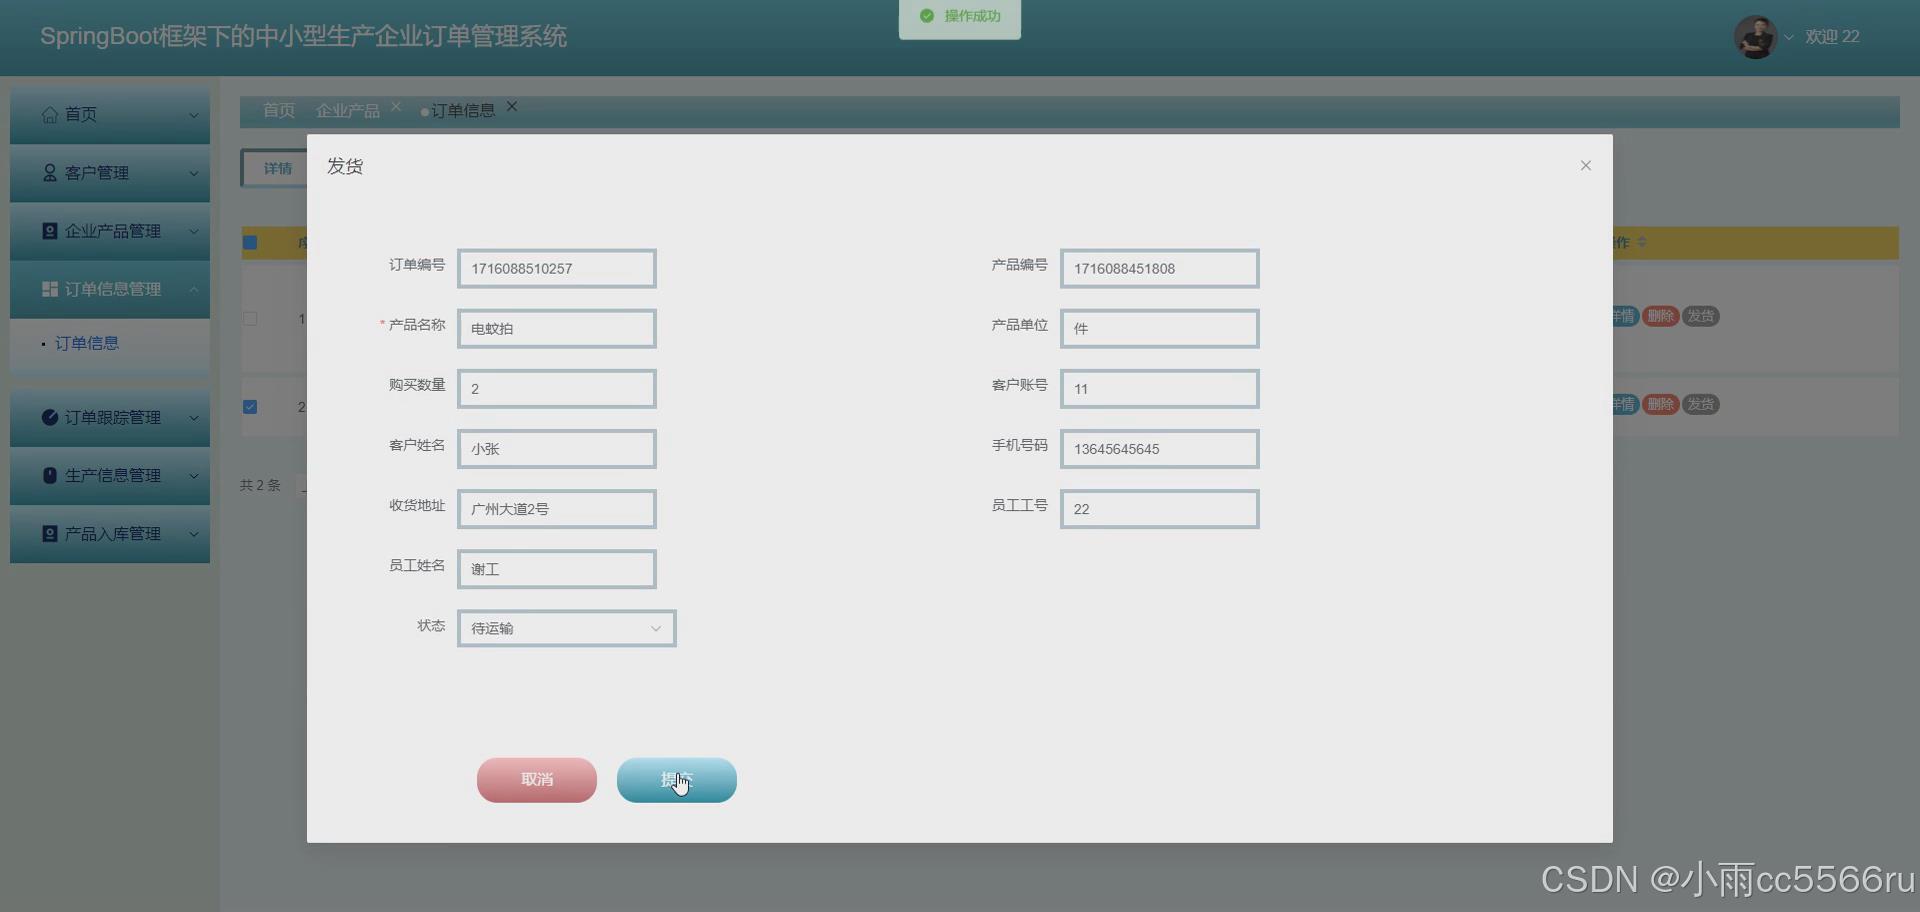Close the 发货 dialog with the X
This screenshot has width=1920, height=912.
pyautogui.click(x=1585, y=166)
